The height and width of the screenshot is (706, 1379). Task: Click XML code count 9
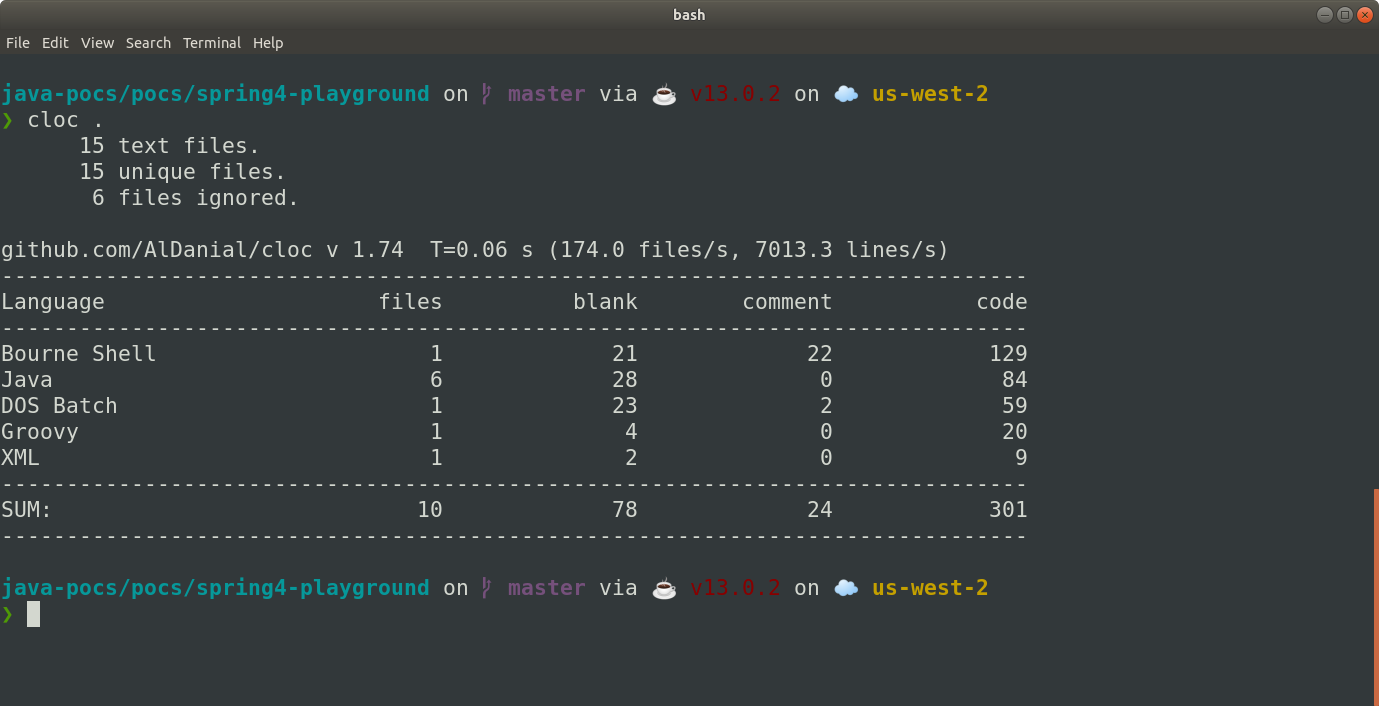(x=1021, y=458)
